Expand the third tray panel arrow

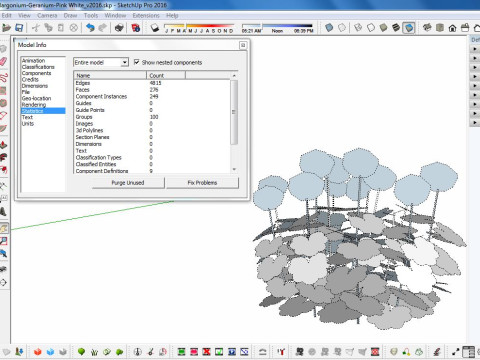click(x=474, y=67)
